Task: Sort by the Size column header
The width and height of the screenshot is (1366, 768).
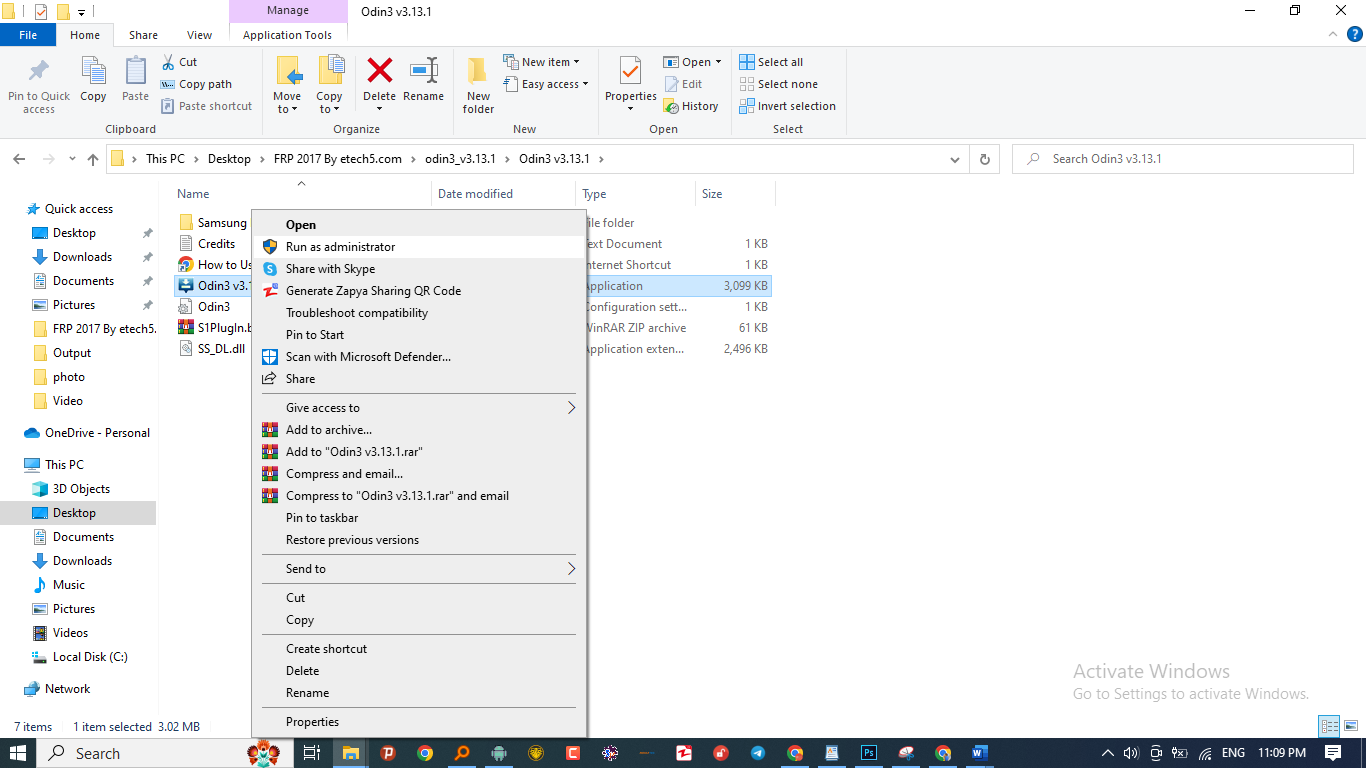Action: pyautogui.click(x=735, y=194)
